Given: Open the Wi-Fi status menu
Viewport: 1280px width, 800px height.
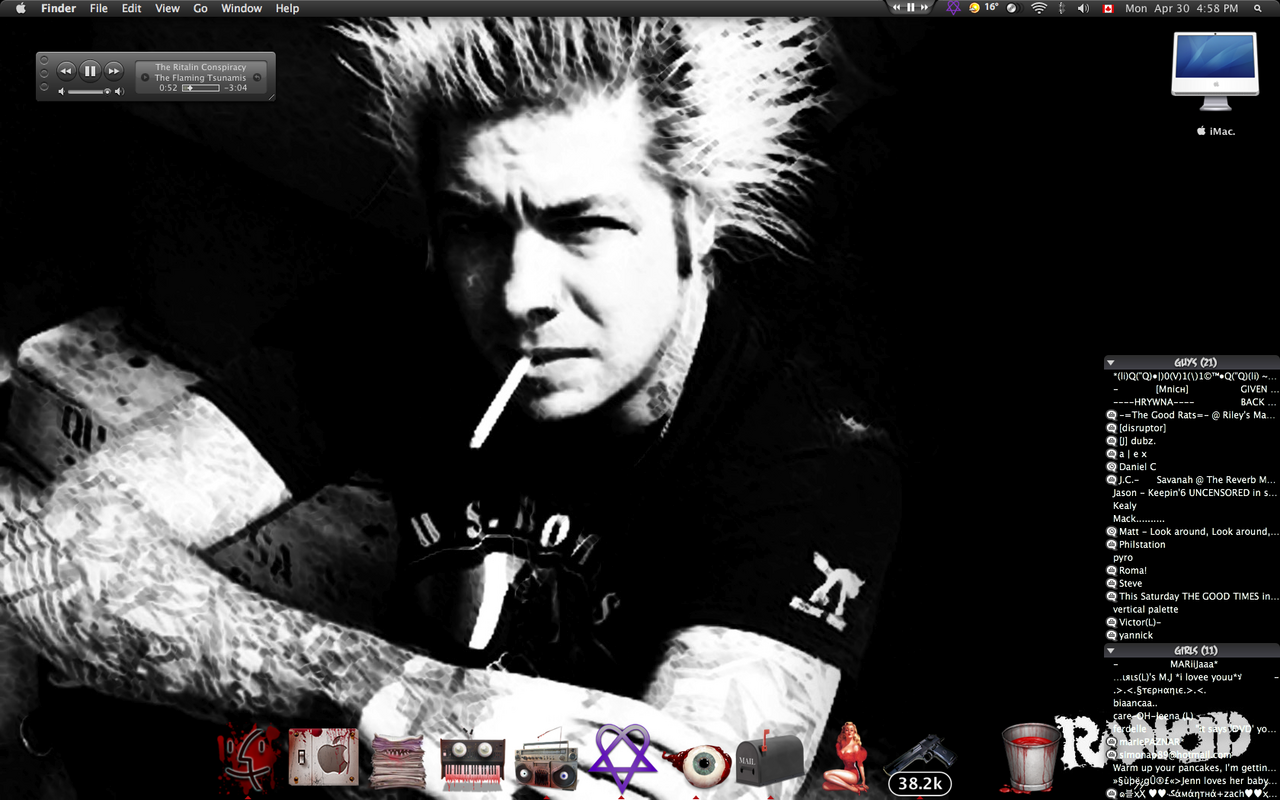Looking at the screenshot, I should click(1039, 8).
